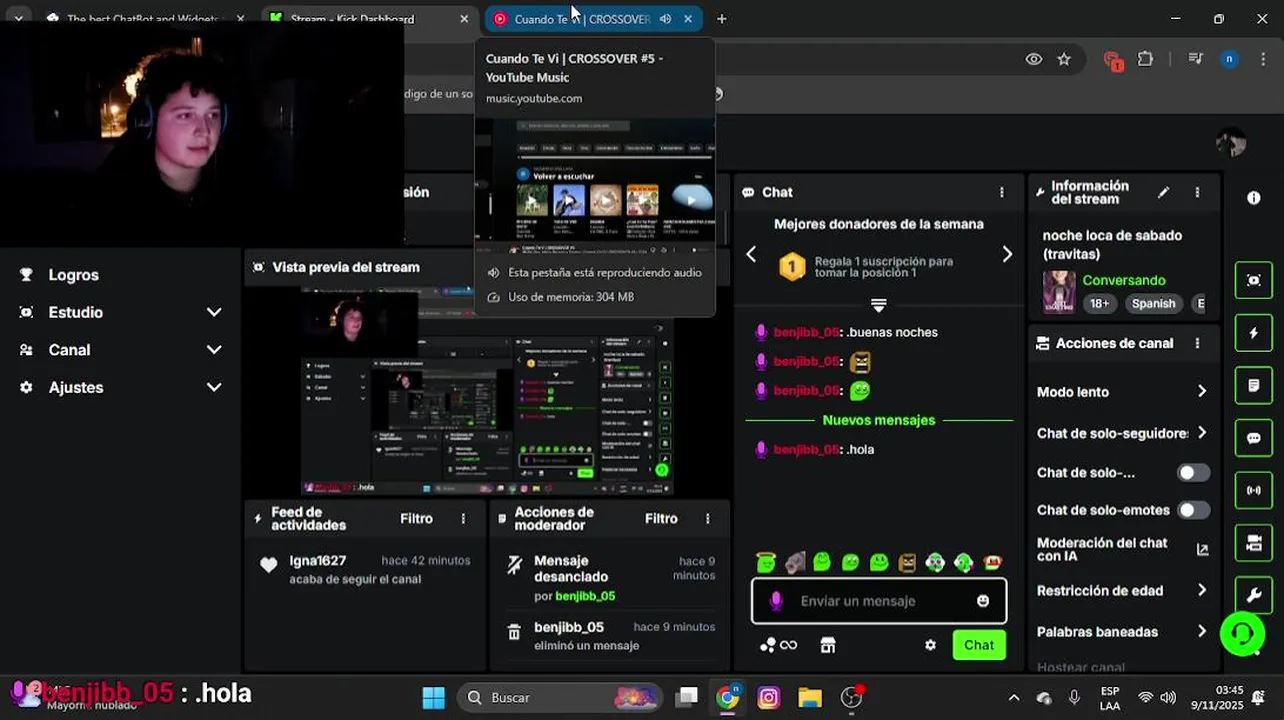1284x720 pixels.
Task: Open Instagram from the taskbar
Action: pyautogui.click(x=769, y=697)
